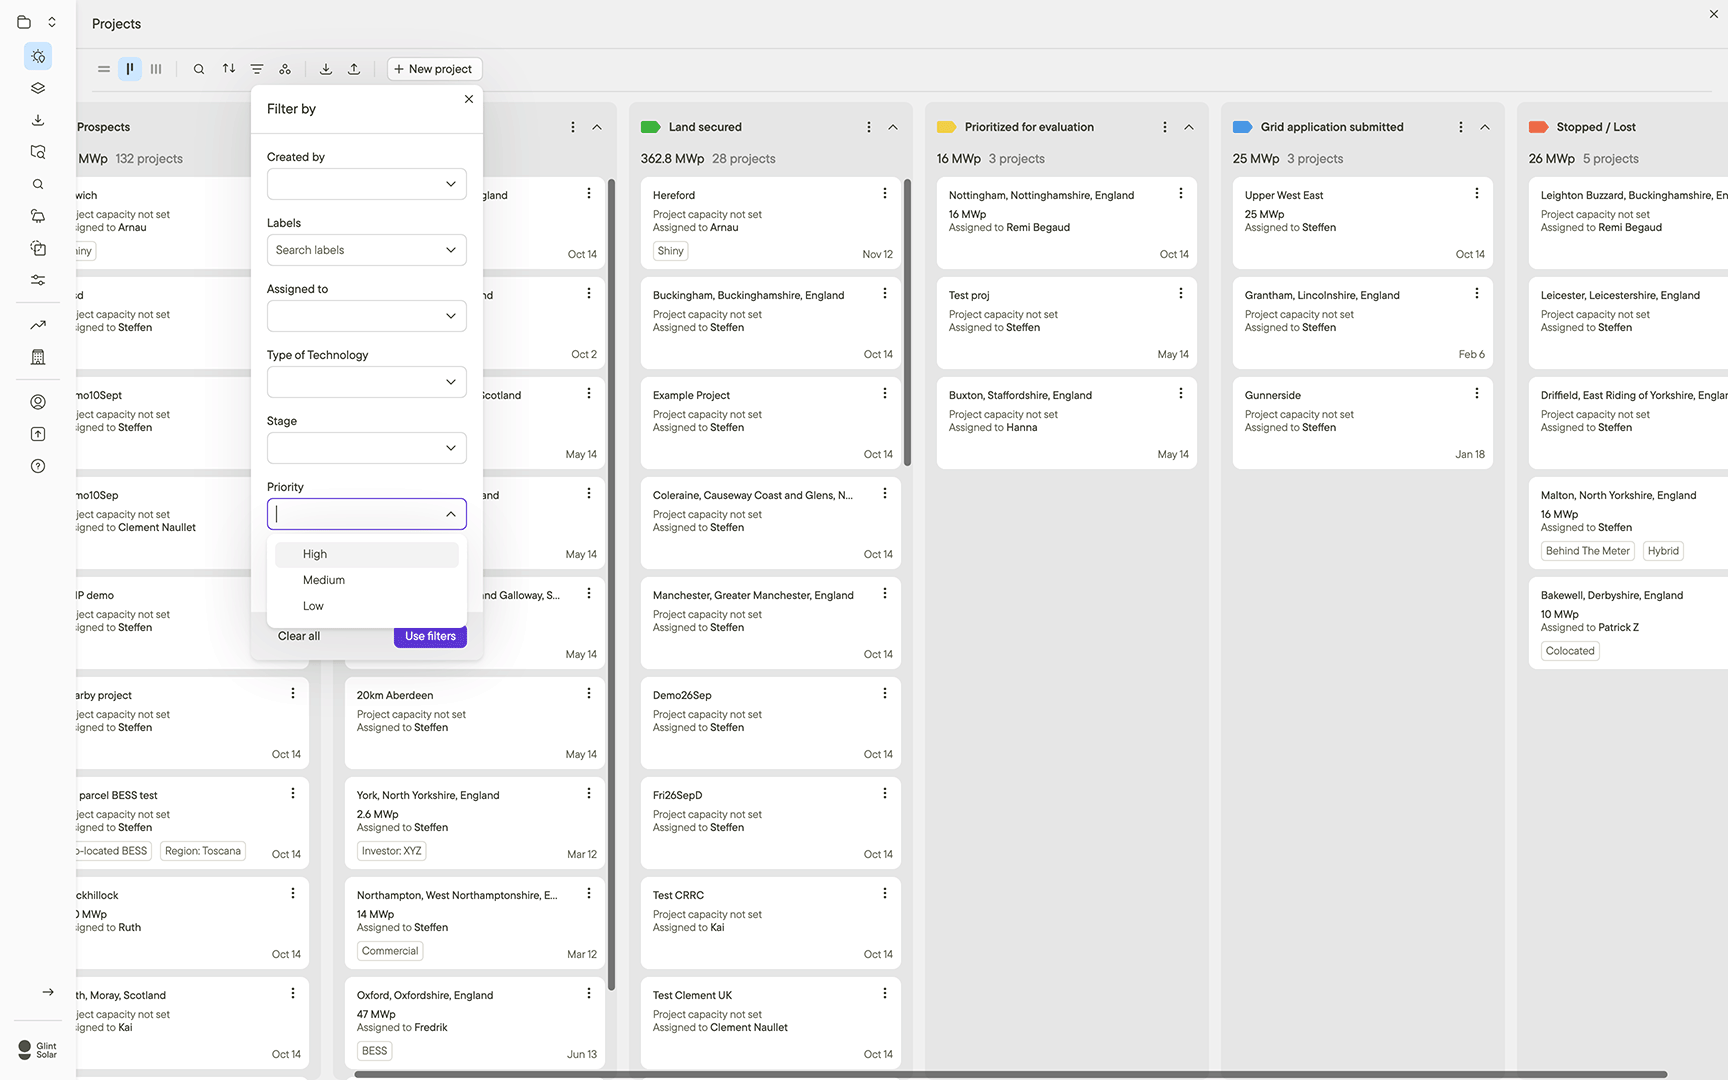
Task: Switch to the narrow columns board view
Action: pyautogui.click(x=156, y=69)
